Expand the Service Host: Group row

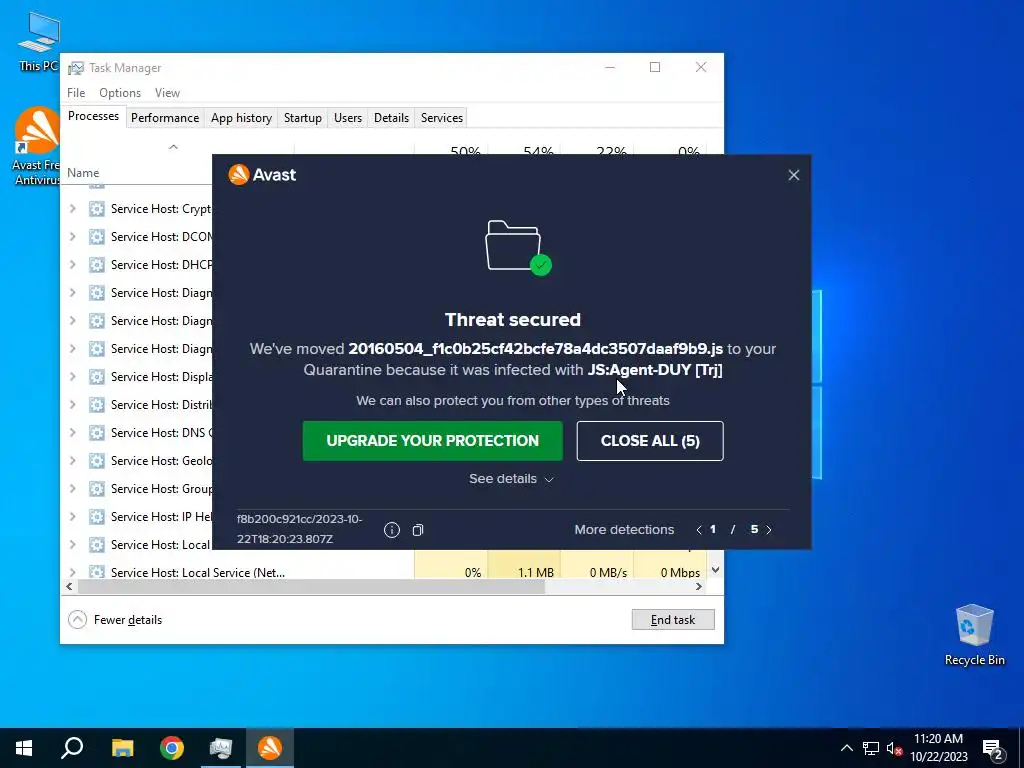point(72,488)
